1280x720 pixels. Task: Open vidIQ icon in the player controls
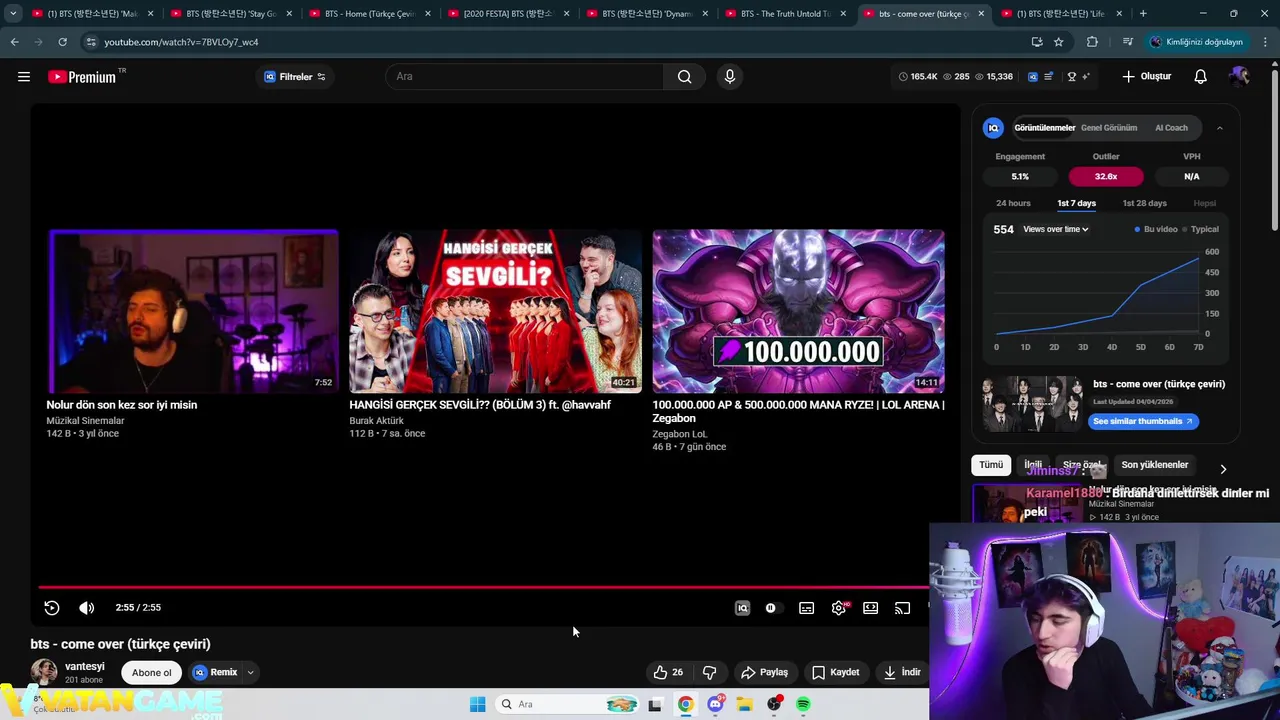point(742,608)
